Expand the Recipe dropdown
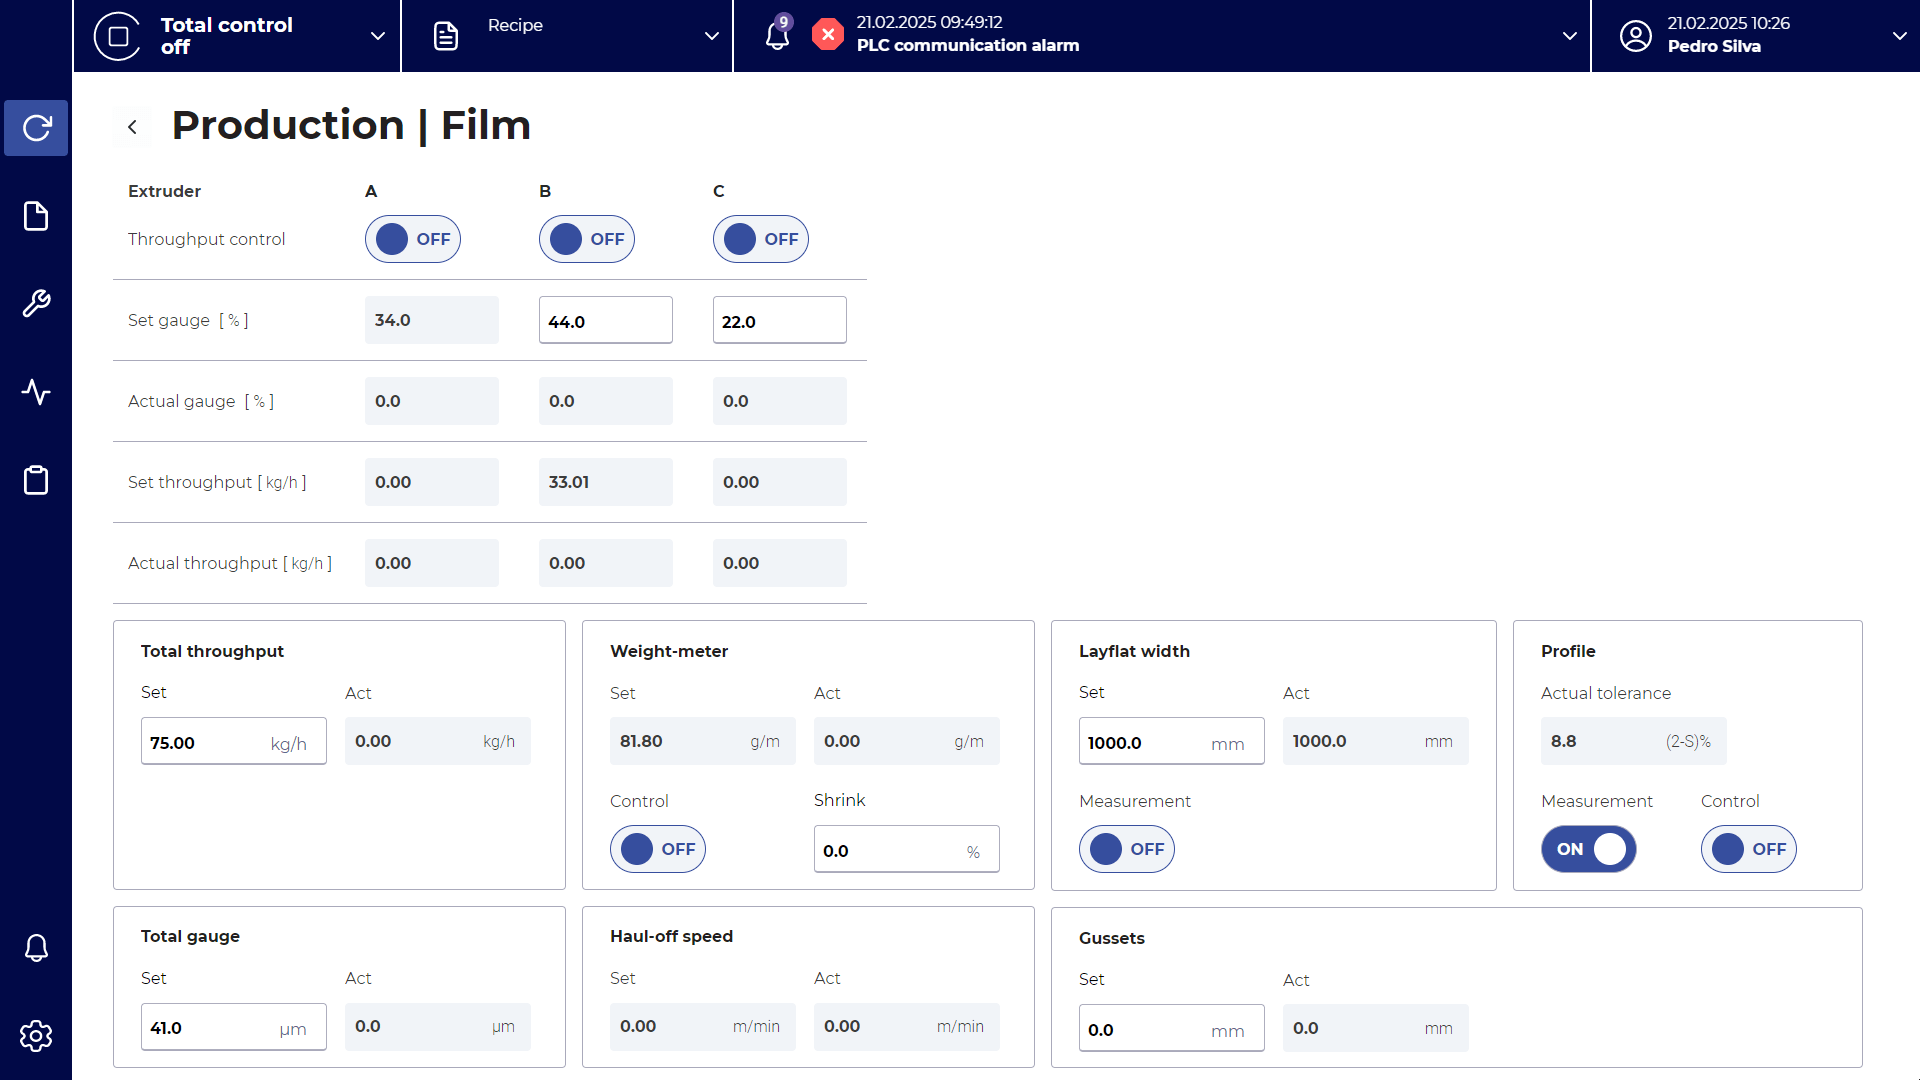The image size is (1920, 1080). [x=711, y=36]
